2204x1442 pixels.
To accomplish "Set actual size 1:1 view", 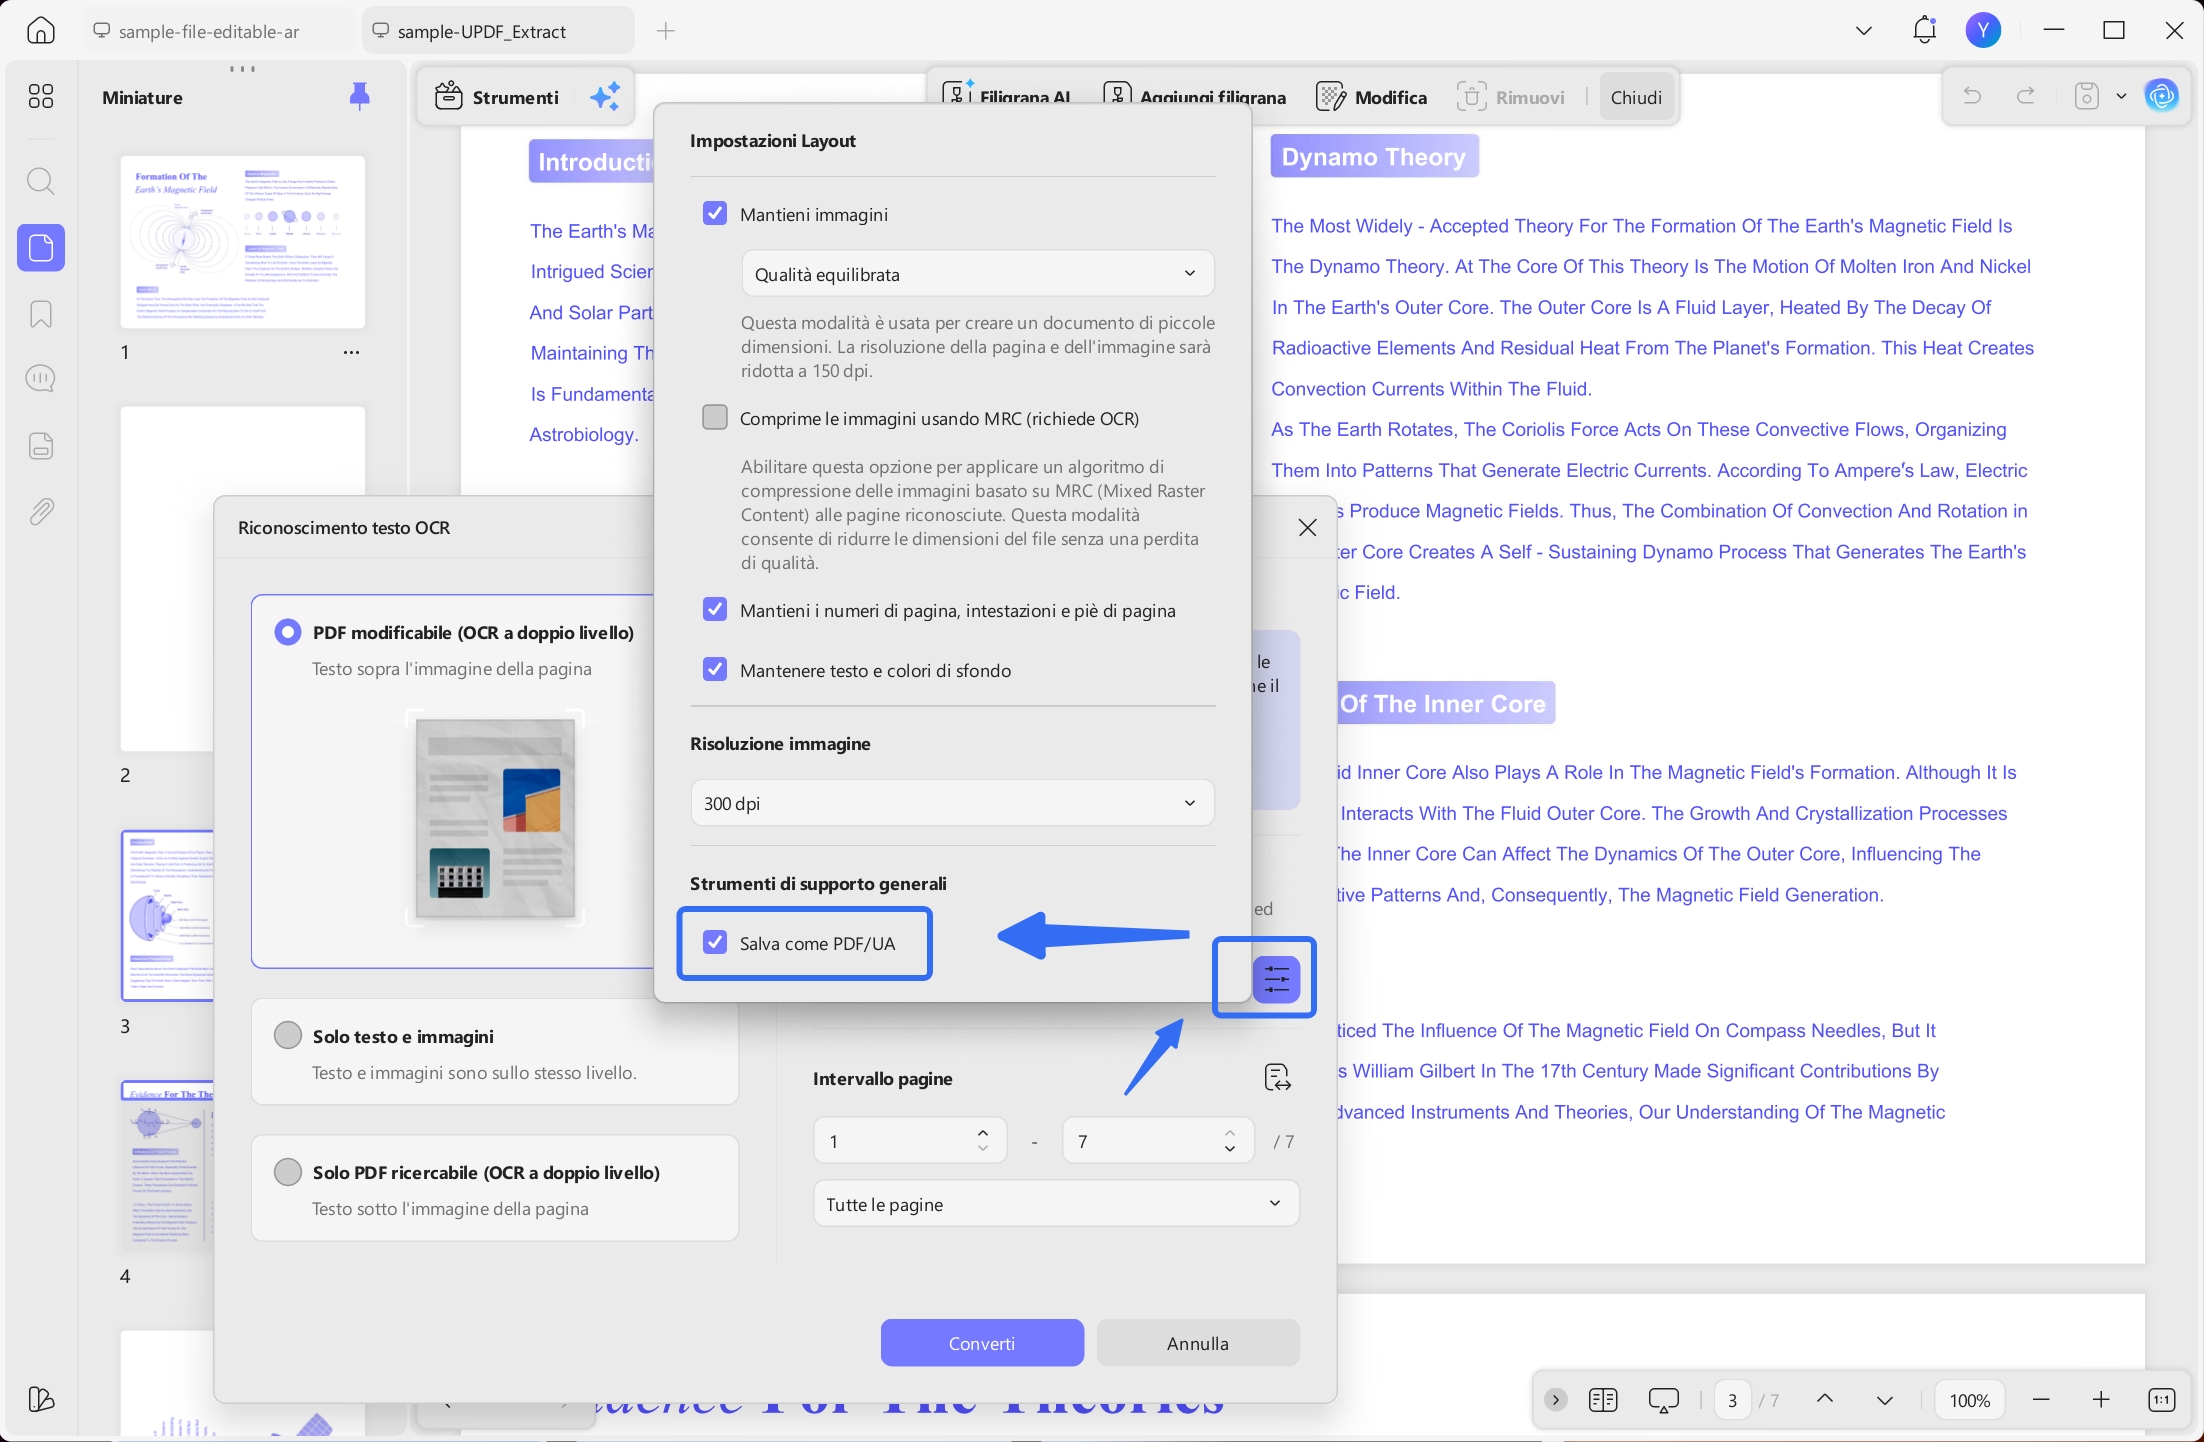I will 2161,1400.
